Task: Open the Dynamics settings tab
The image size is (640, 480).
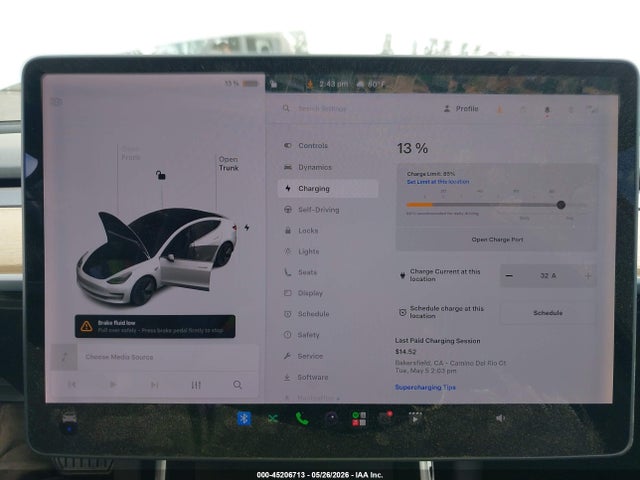Action: pyautogui.click(x=307, y=167)
